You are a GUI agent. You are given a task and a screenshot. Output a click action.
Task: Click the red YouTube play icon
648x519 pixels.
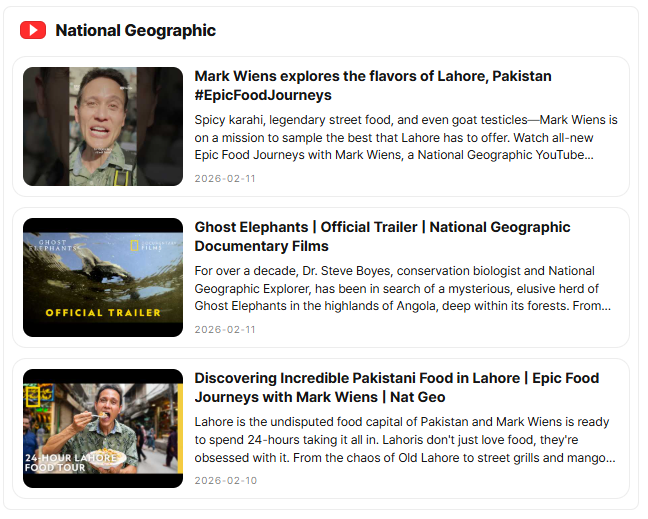(x=33, y=30)
